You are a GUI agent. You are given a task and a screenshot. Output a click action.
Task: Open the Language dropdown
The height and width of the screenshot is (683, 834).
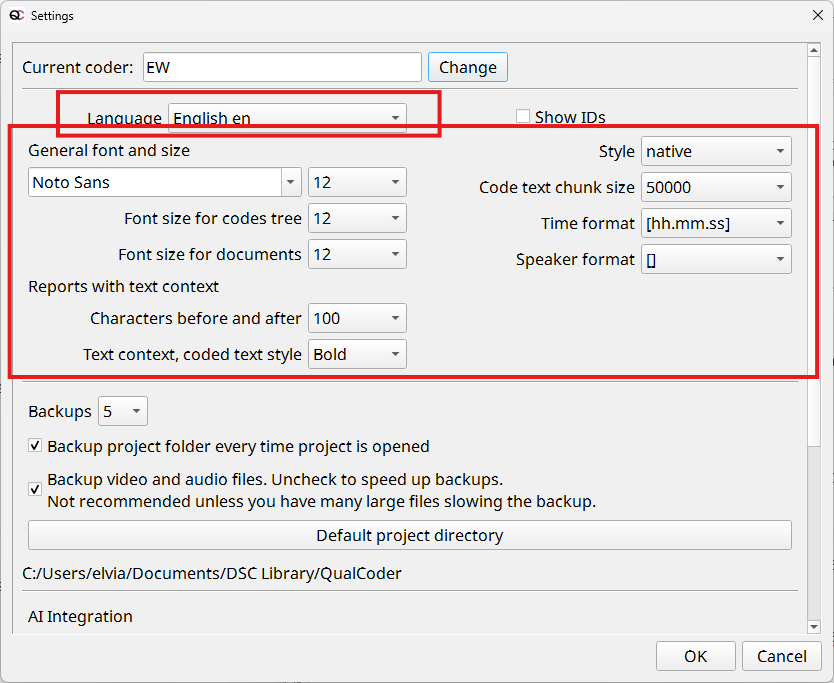287,118
